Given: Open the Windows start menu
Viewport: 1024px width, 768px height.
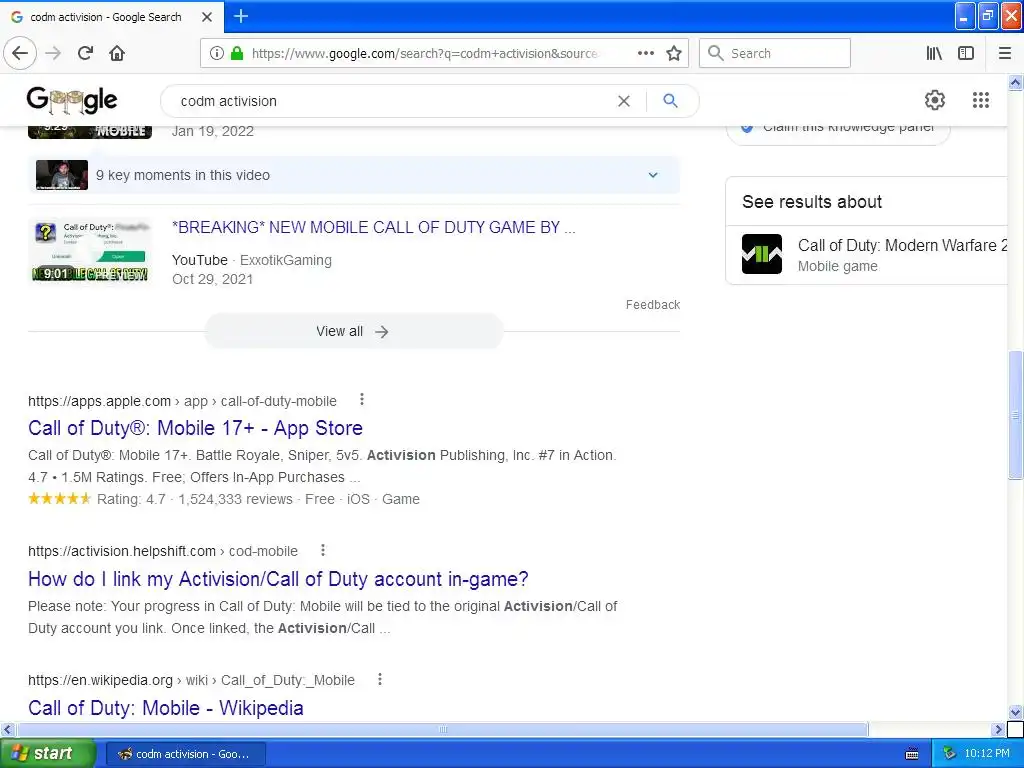Looking at the screenshot, I should (x=47, y=753).
